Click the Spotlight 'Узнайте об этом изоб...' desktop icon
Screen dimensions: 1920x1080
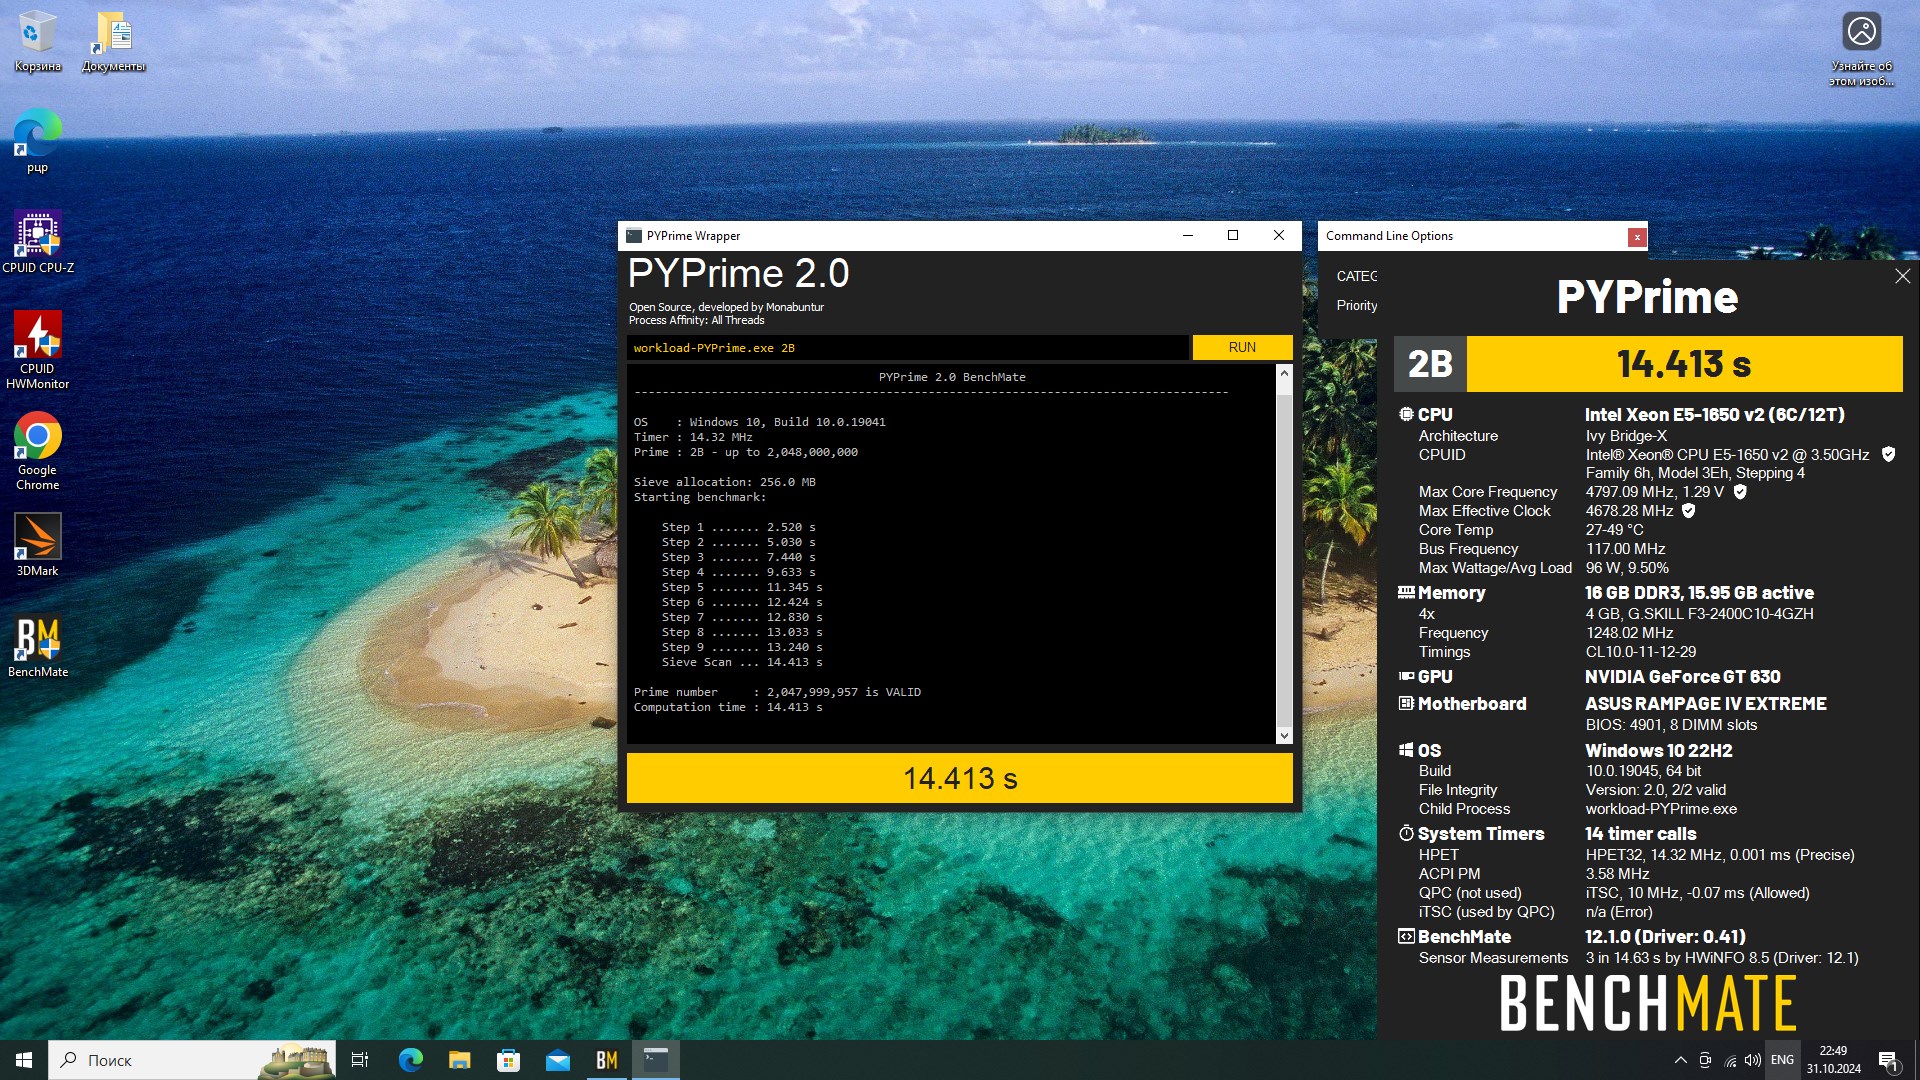[1861, 49]
